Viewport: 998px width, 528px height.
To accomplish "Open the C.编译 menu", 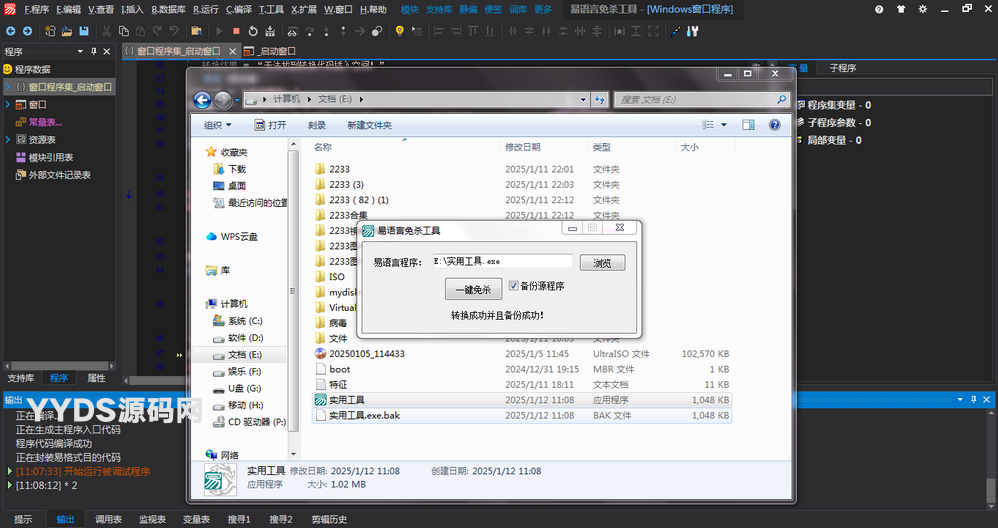I will click(237, 9).
